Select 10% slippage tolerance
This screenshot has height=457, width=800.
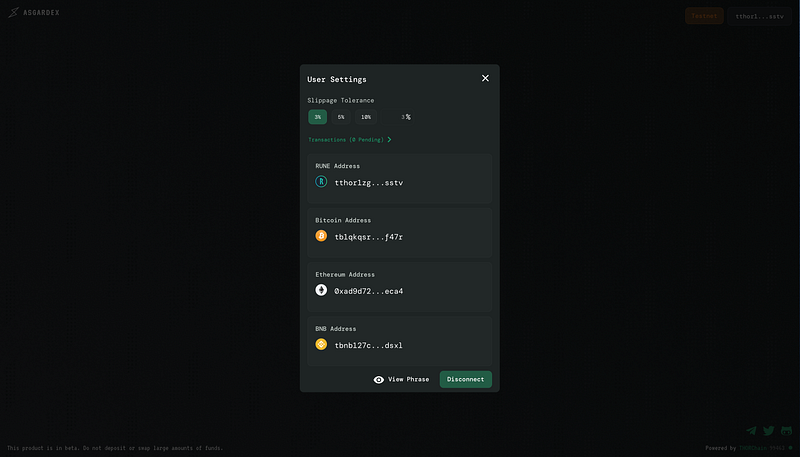tap(366, 117)
